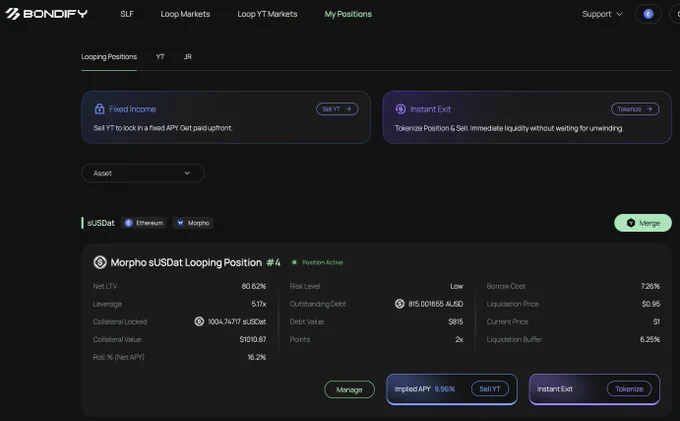Image resolution: width=680 pixels, height=421 pixels.
Task: Click the position number #4
Action: click(x=273, y=262)
